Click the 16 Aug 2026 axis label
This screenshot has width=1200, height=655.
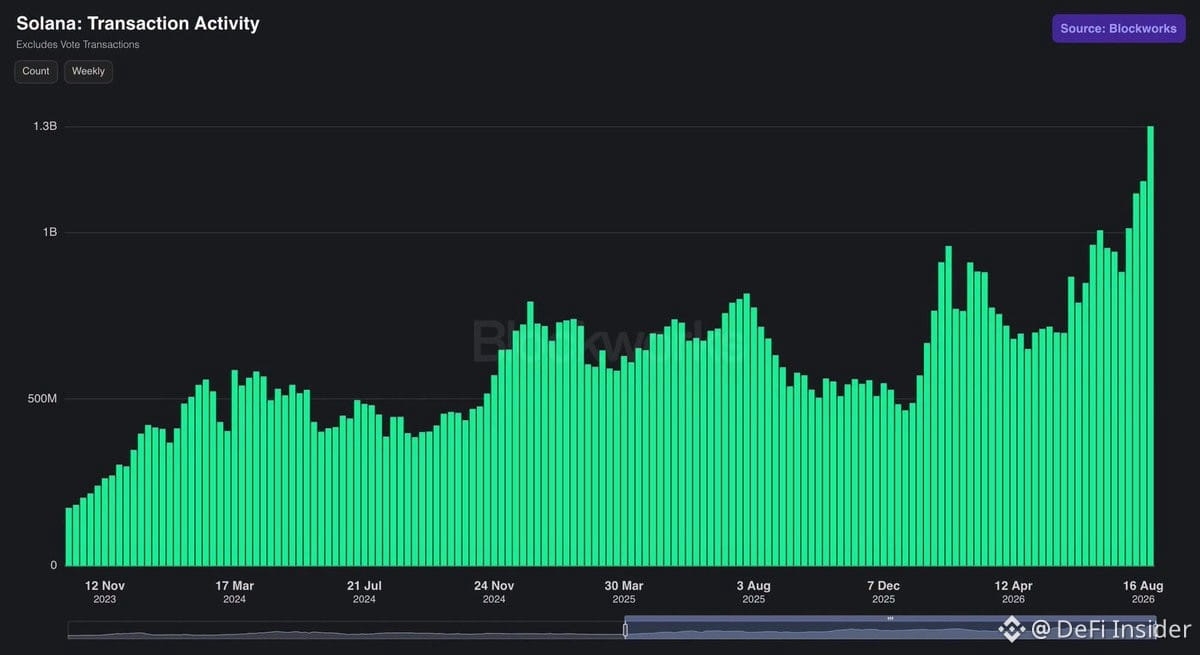point(1143,592)
